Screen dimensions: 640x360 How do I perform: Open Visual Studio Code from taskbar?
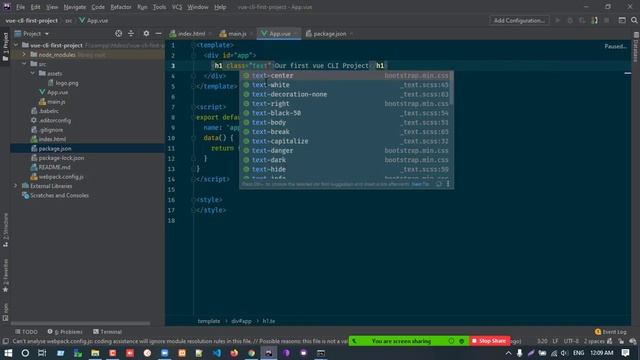217,353
